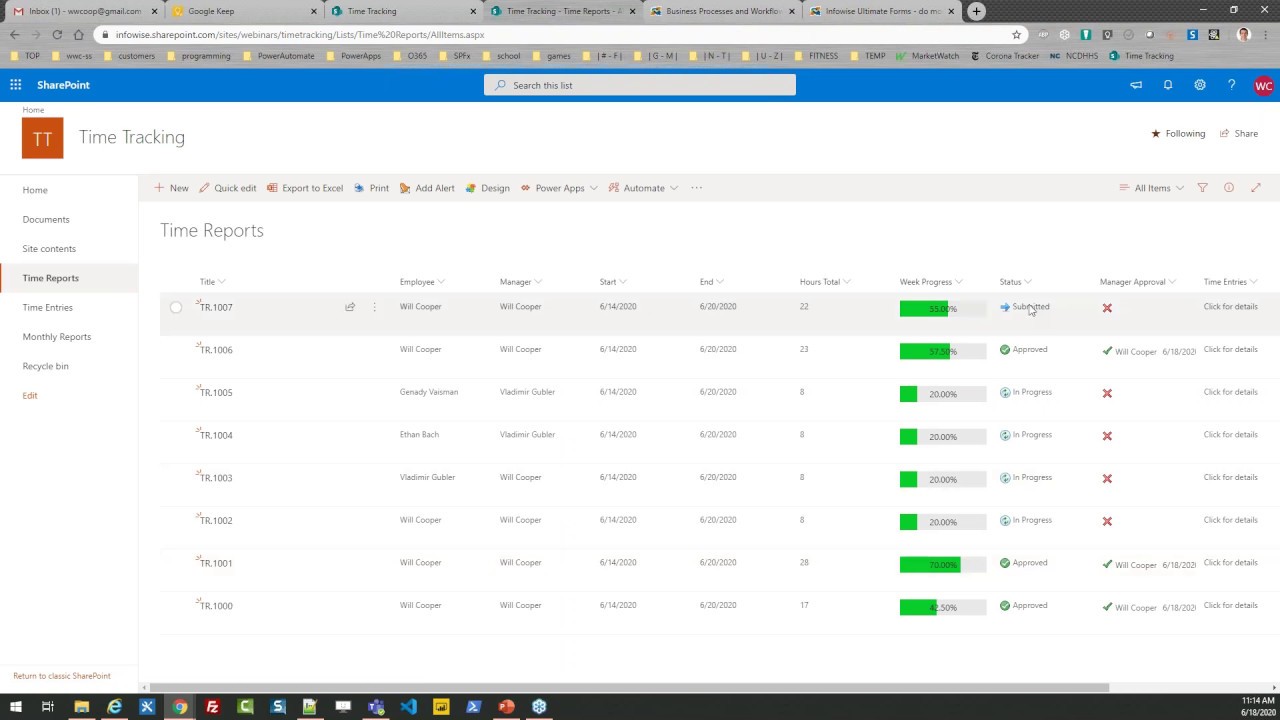This screenshot has height=720, width=1280.
Task: Click the megaphone icon in header
Action: [1136, 85]
